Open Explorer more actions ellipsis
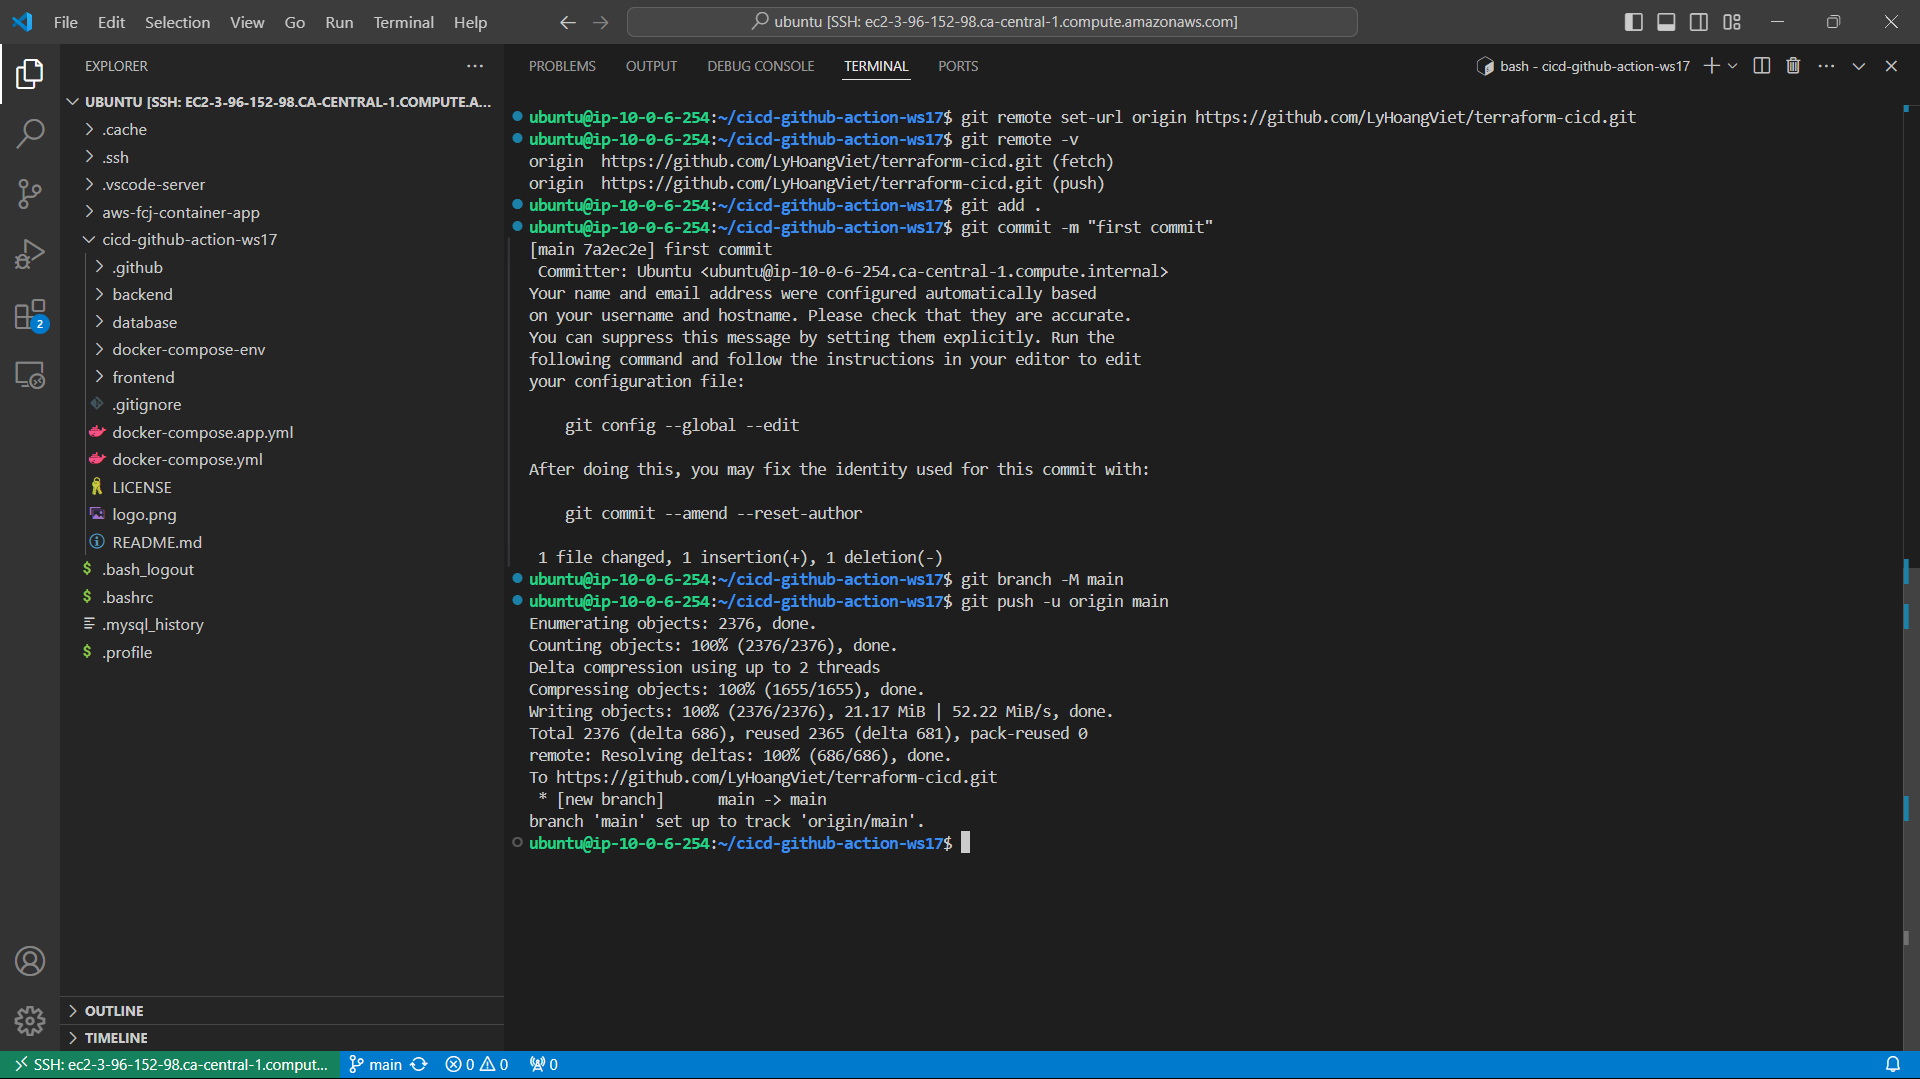Image resolution: width=1920 pixels, height=1079 pixels. coord(475,66)
